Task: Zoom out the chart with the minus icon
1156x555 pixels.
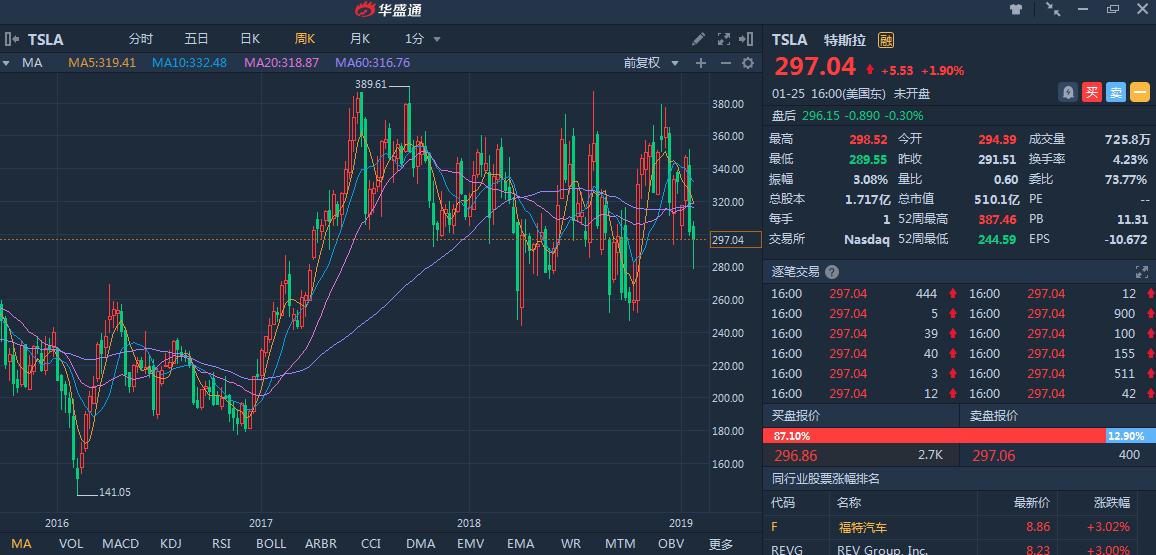Action: click(x=725, y=63)
